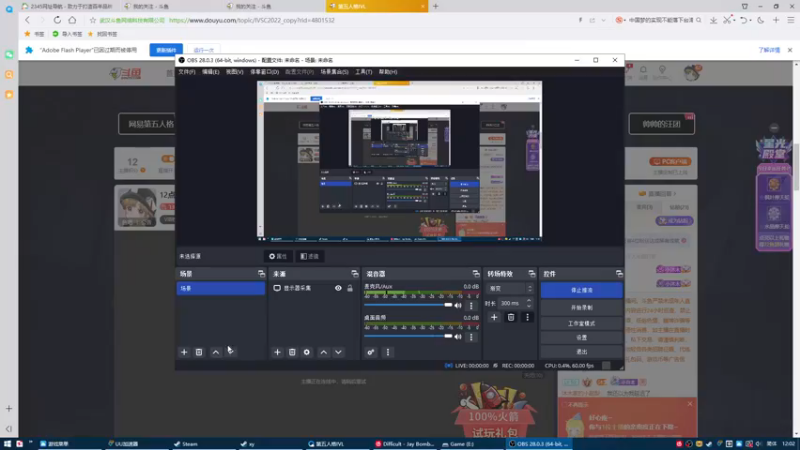Image resolution: width=800 pixels, height=450 pixels.
Task: Move source down in list
Action: click(338, 352)
